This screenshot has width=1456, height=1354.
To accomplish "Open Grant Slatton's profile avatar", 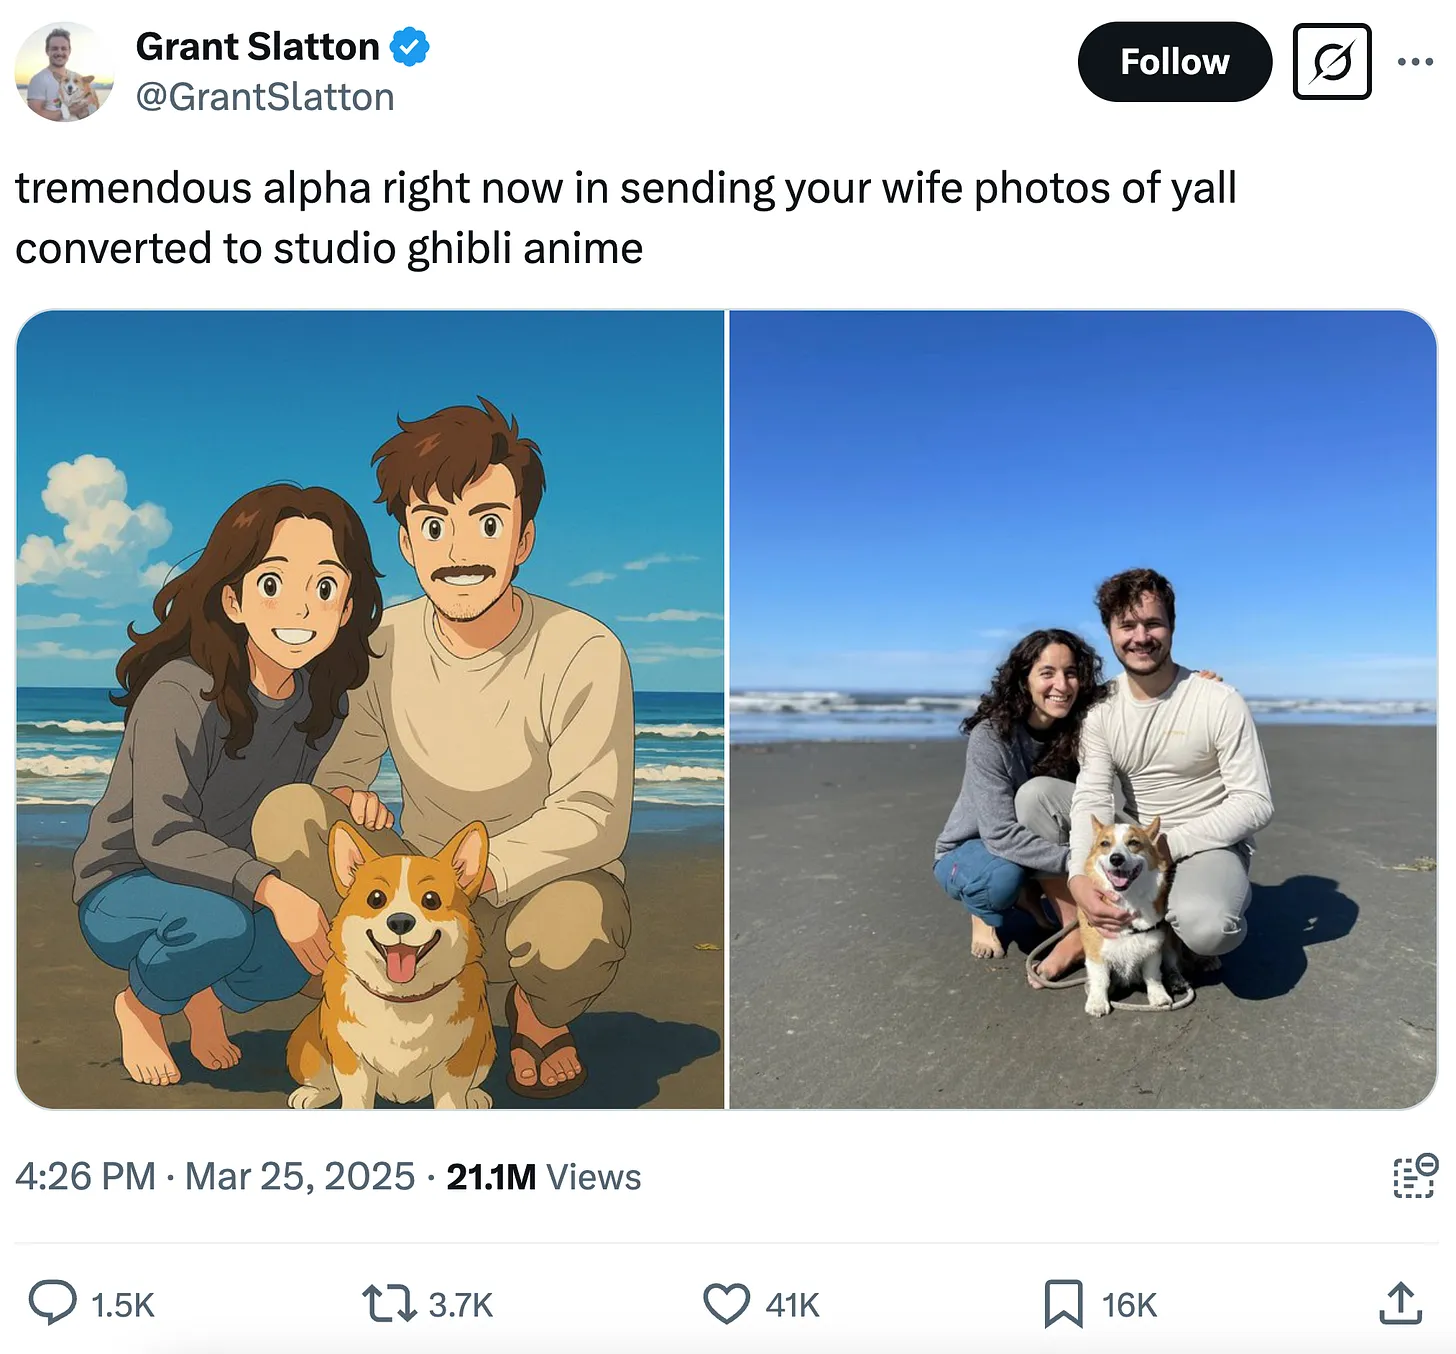I will pyautogui.click(x=64, y=72).
